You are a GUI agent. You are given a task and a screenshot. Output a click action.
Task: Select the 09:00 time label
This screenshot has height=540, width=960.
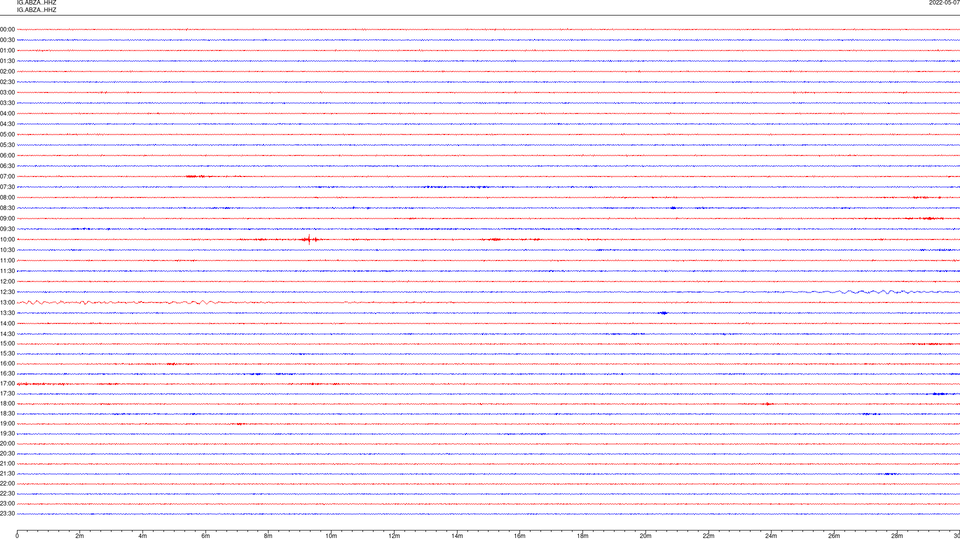7,219
